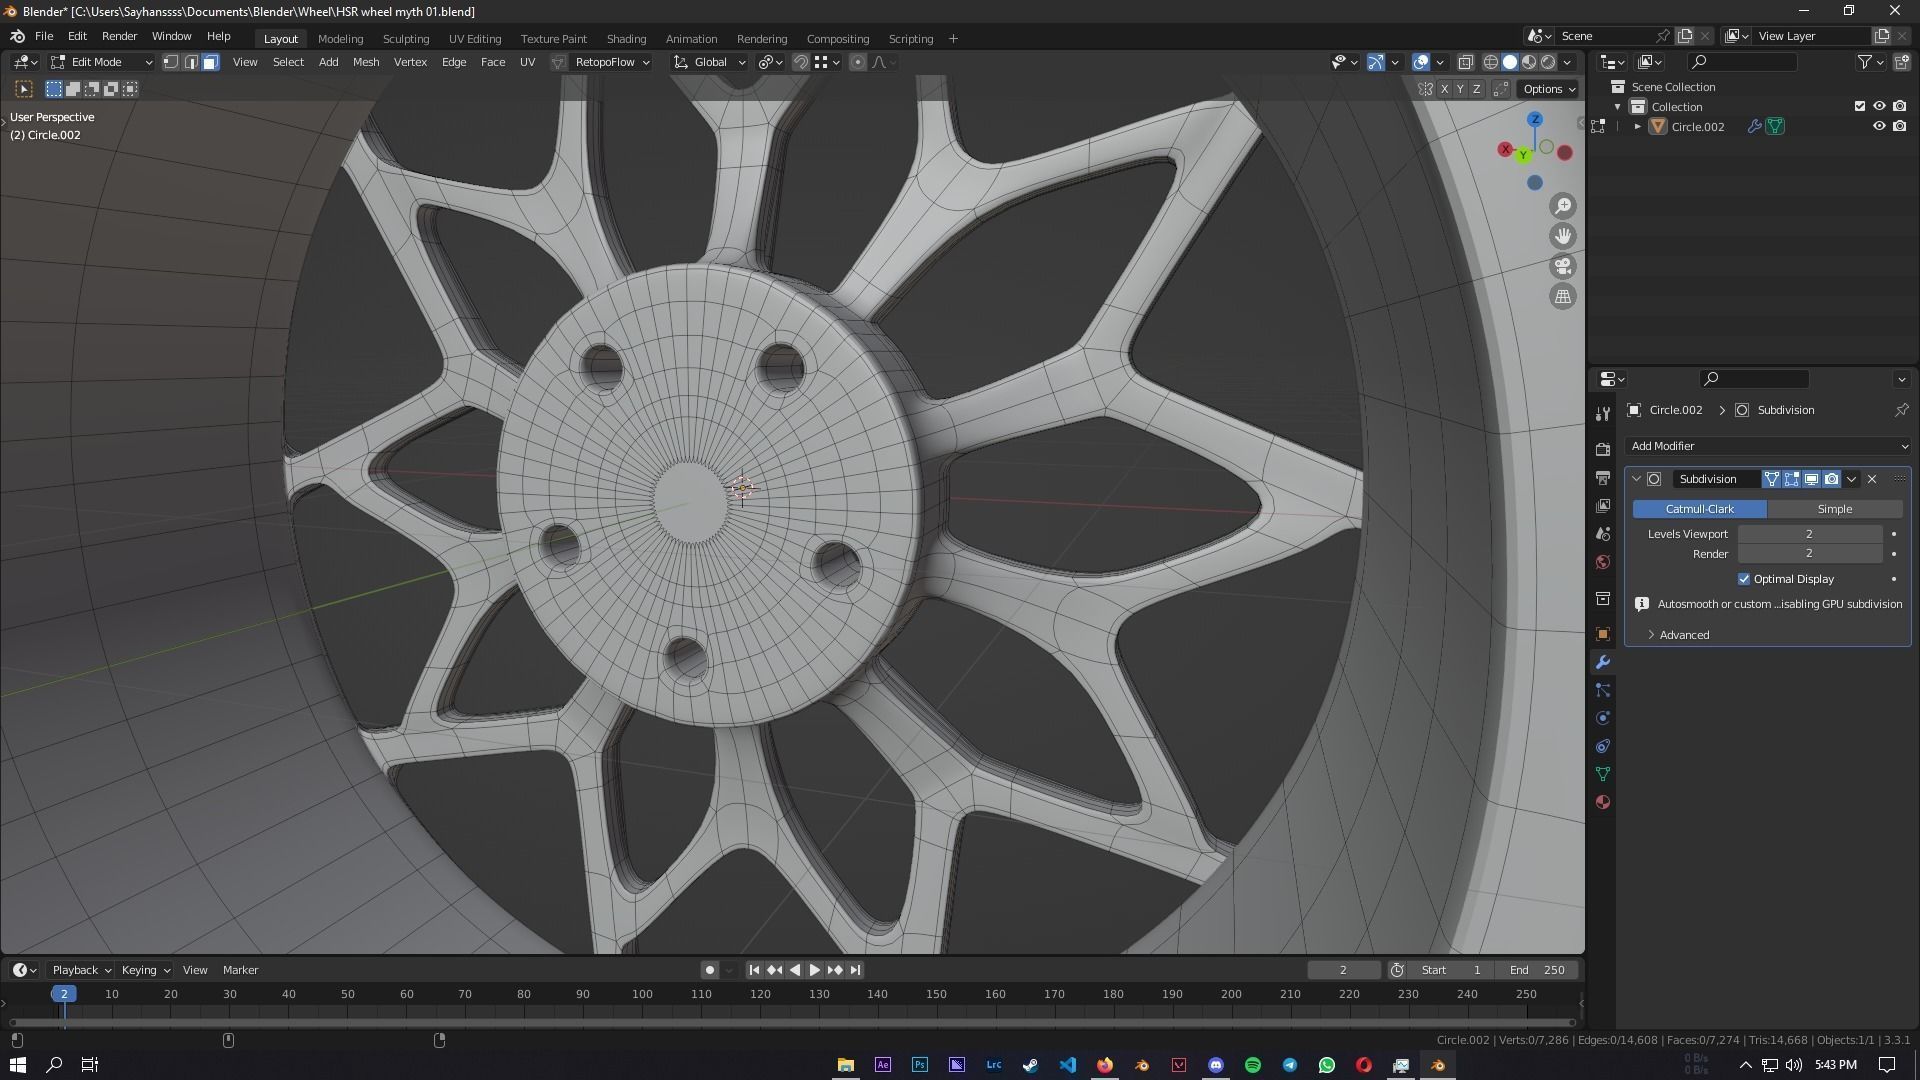The width and height of the screenshot is (1920, 1080).
Task: Switch to the UV Editing workspace tab
Action: (x=474, y=39)
